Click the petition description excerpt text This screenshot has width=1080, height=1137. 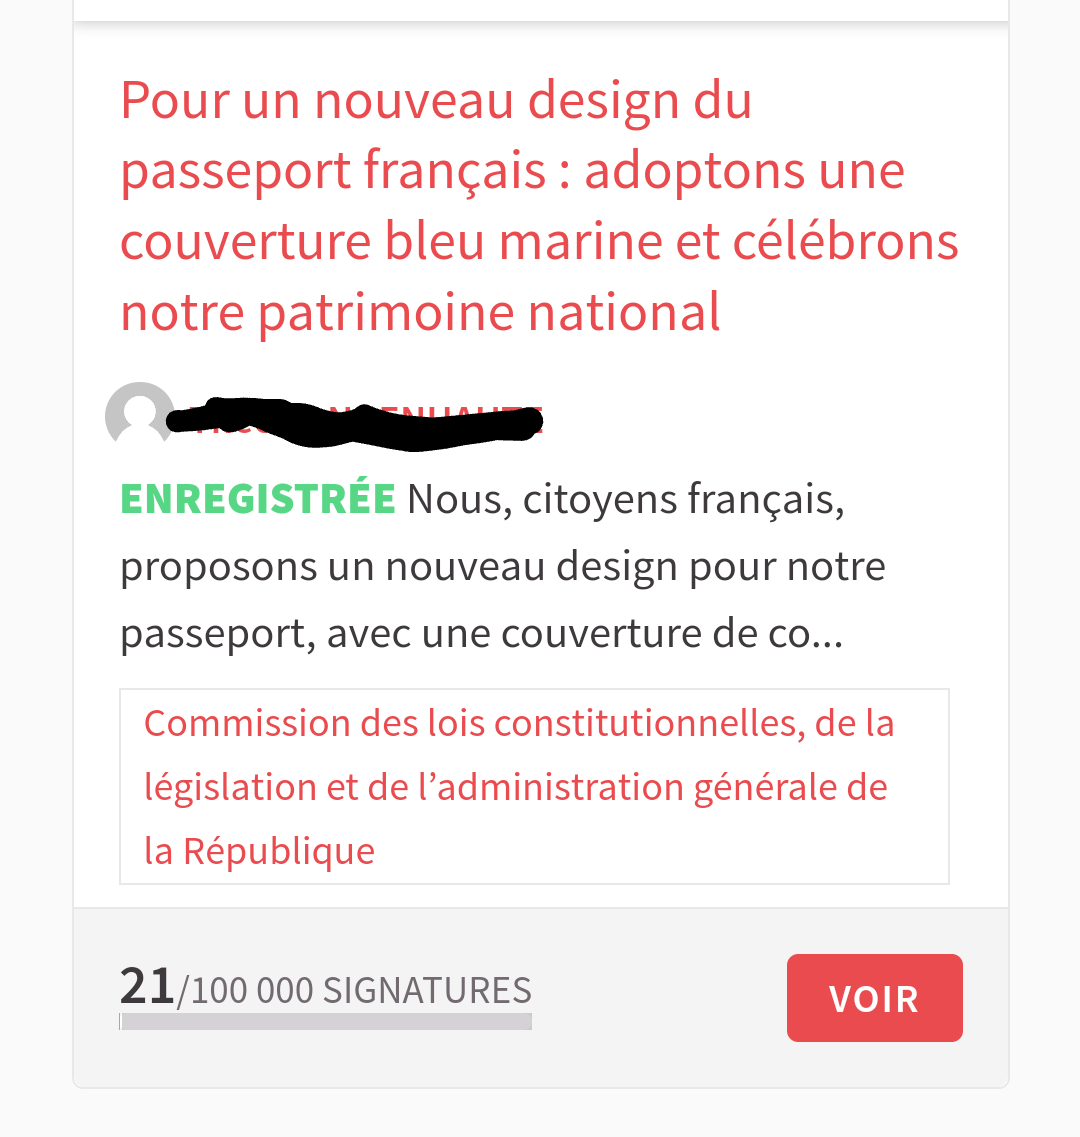pyautogui.click(x=502, y=567)
